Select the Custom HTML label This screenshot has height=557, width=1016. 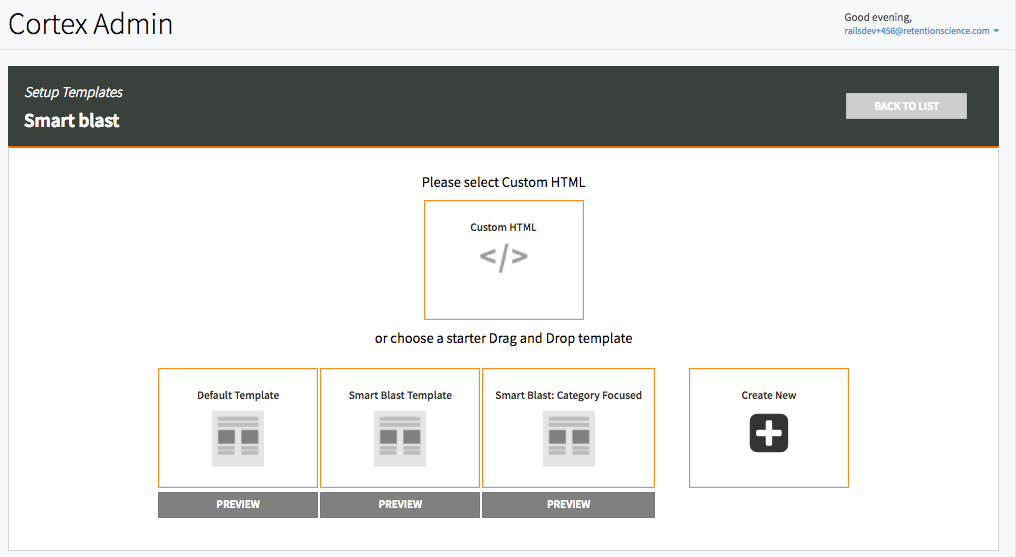tap(503, 227)
